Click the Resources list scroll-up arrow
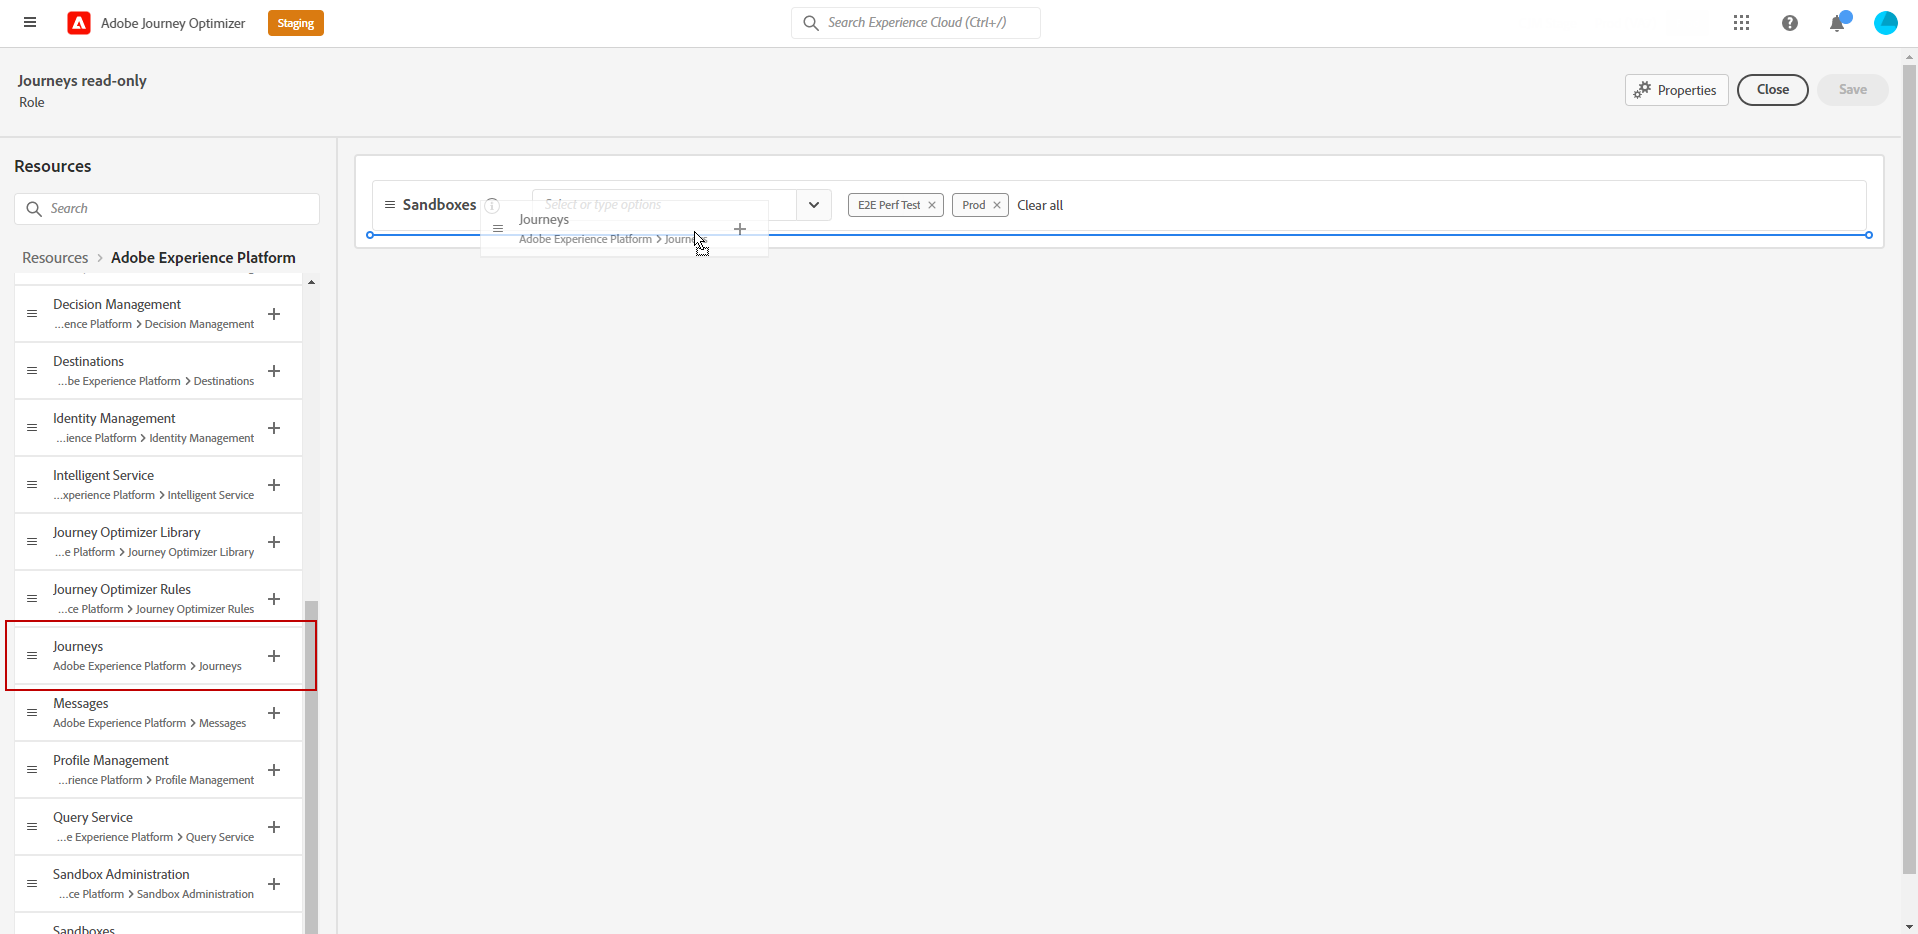Image resolution: width=1918 pixels, height=934 pixels. point(312,283)
